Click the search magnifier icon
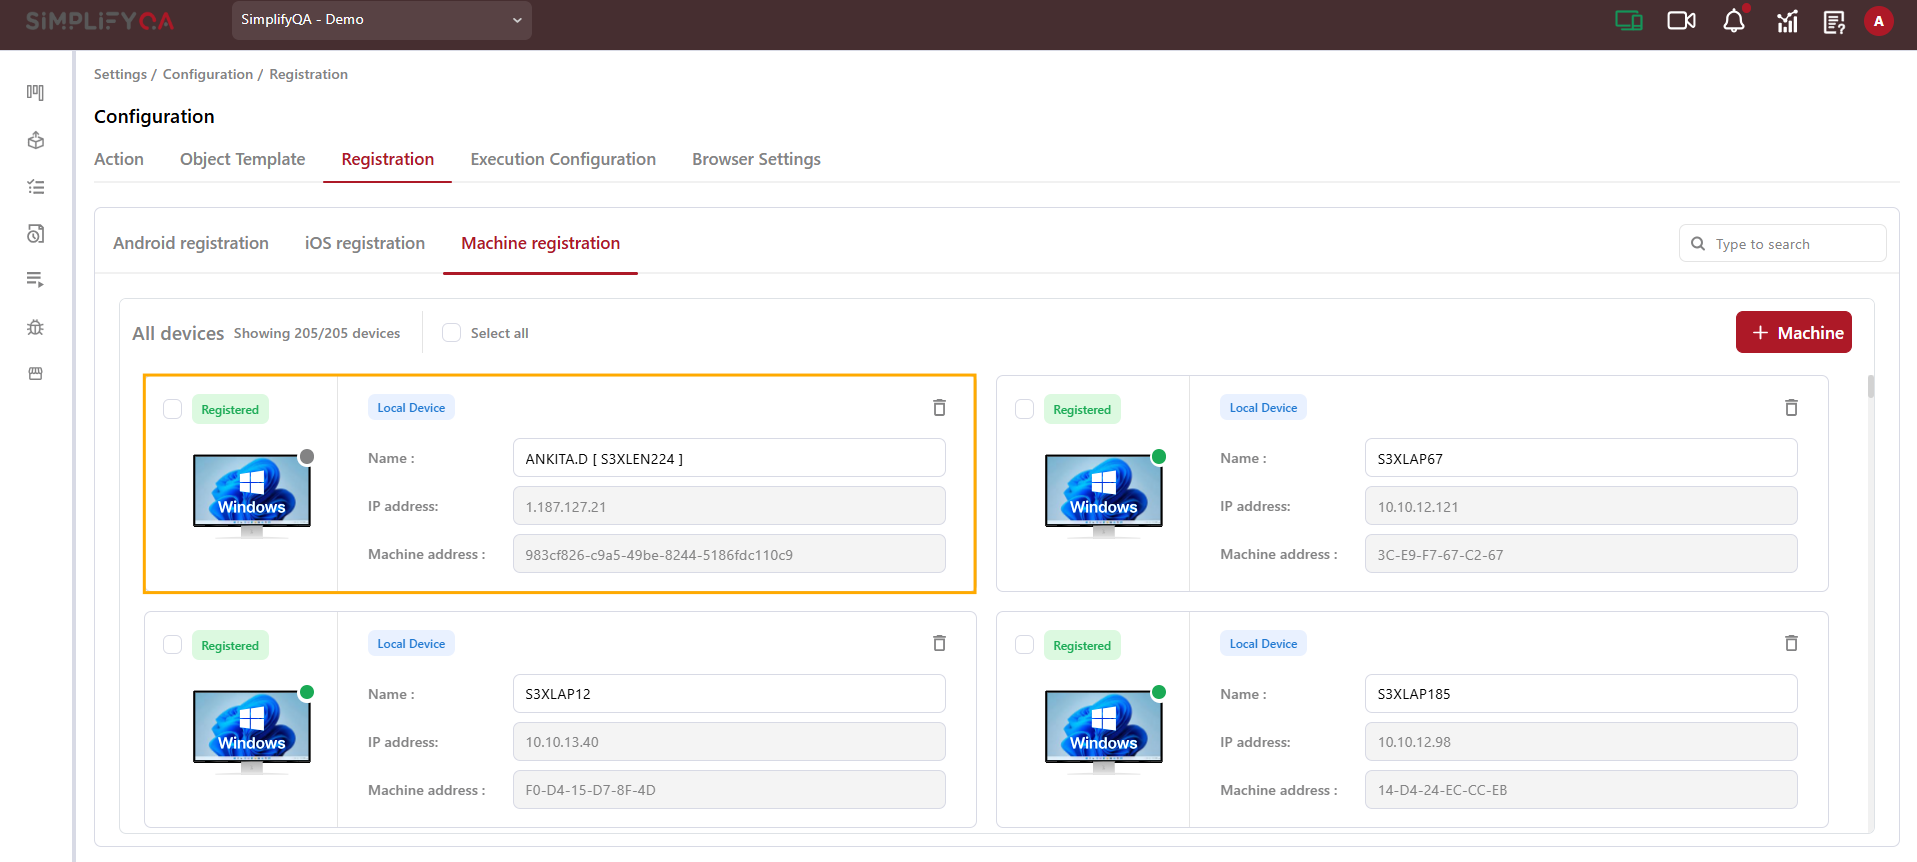The image size is (1917, 862). tap(1698, 243)
